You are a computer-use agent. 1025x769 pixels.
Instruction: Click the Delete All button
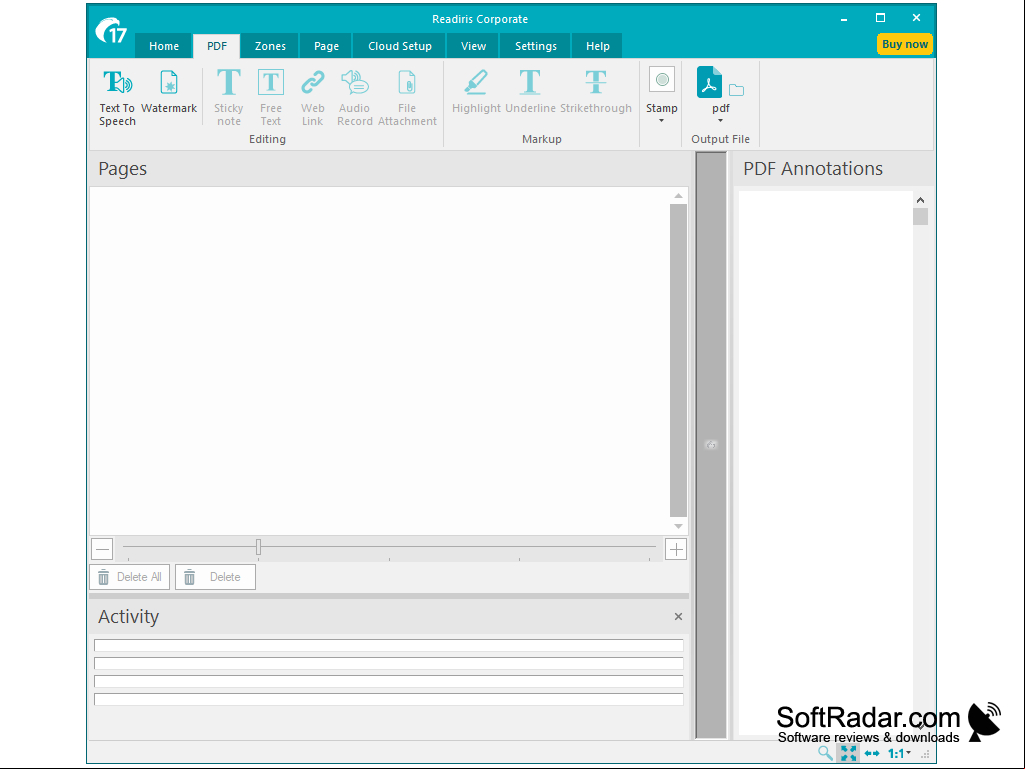pos(129,577)
